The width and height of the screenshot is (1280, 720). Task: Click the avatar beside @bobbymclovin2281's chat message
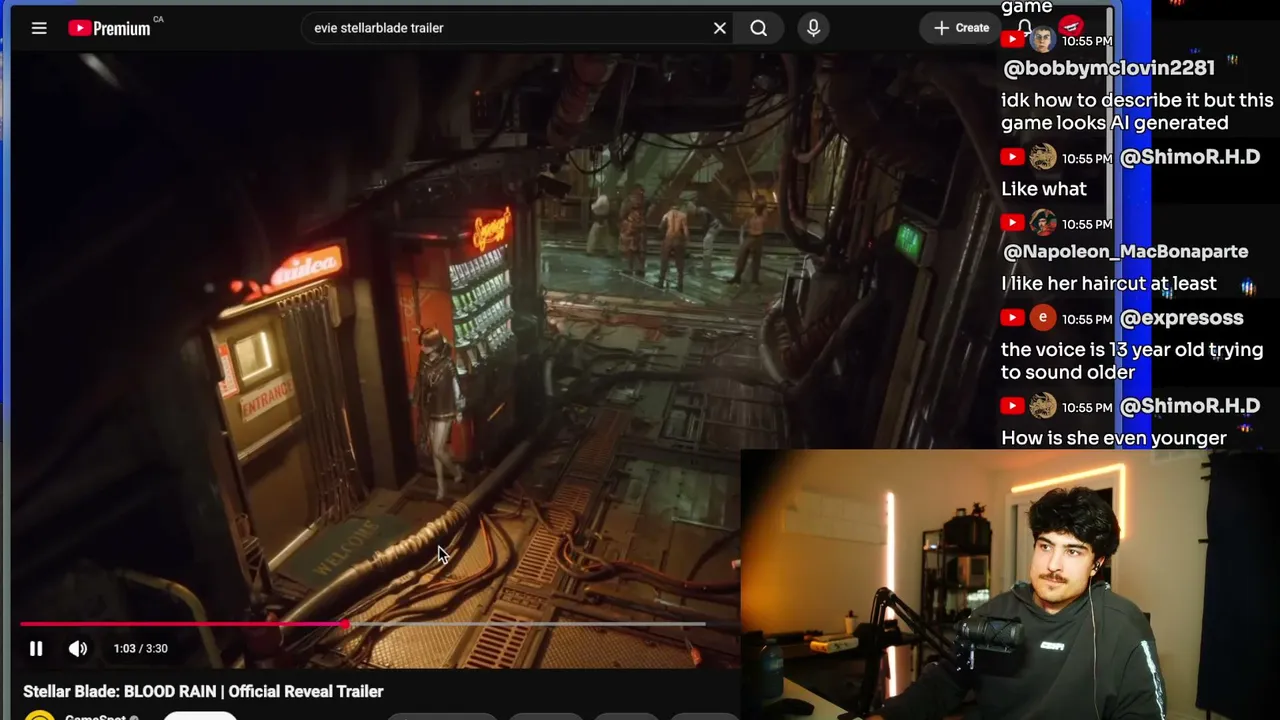tap(1042, 40)
